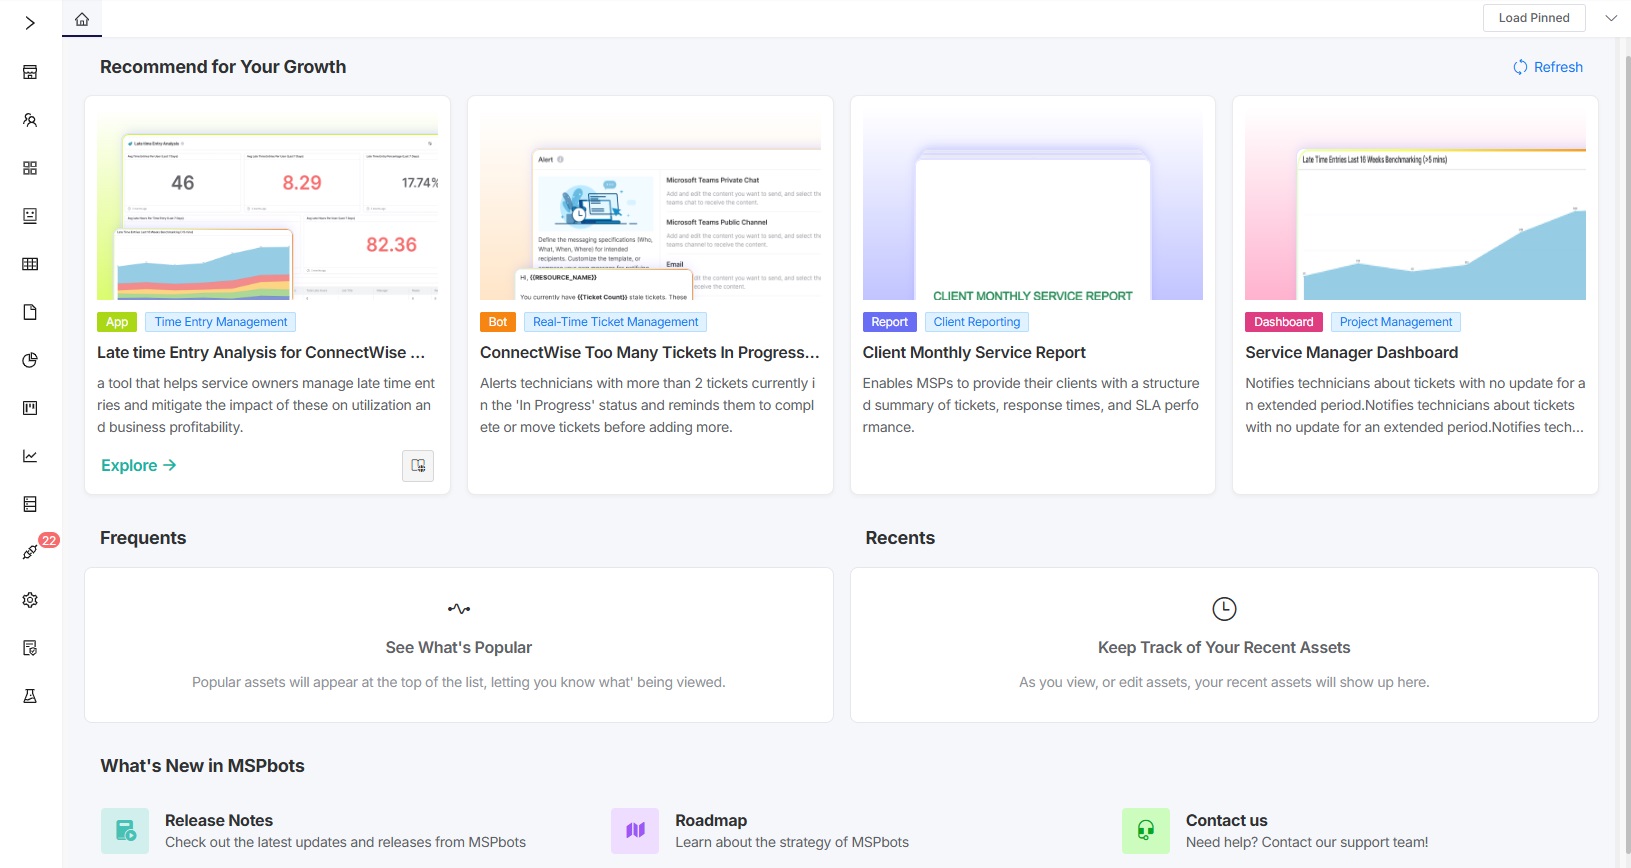Click the line chart icon in sidebar
Screen dimensions: 1631x868
(30, 456)
